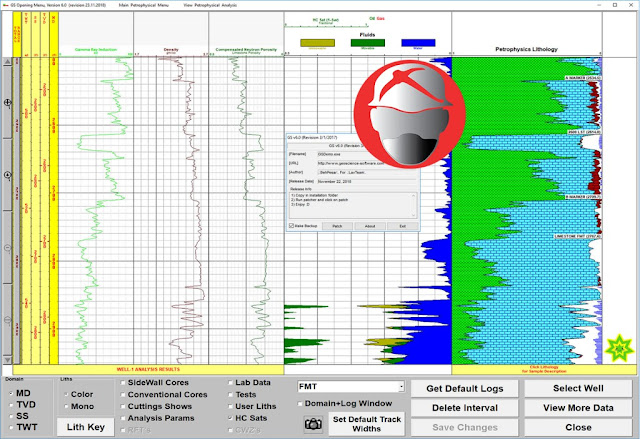The width and height of the screenshot is (640, 439).
Task: Click the Release Info scrollbar down arrow
Action: coord(414,215)
